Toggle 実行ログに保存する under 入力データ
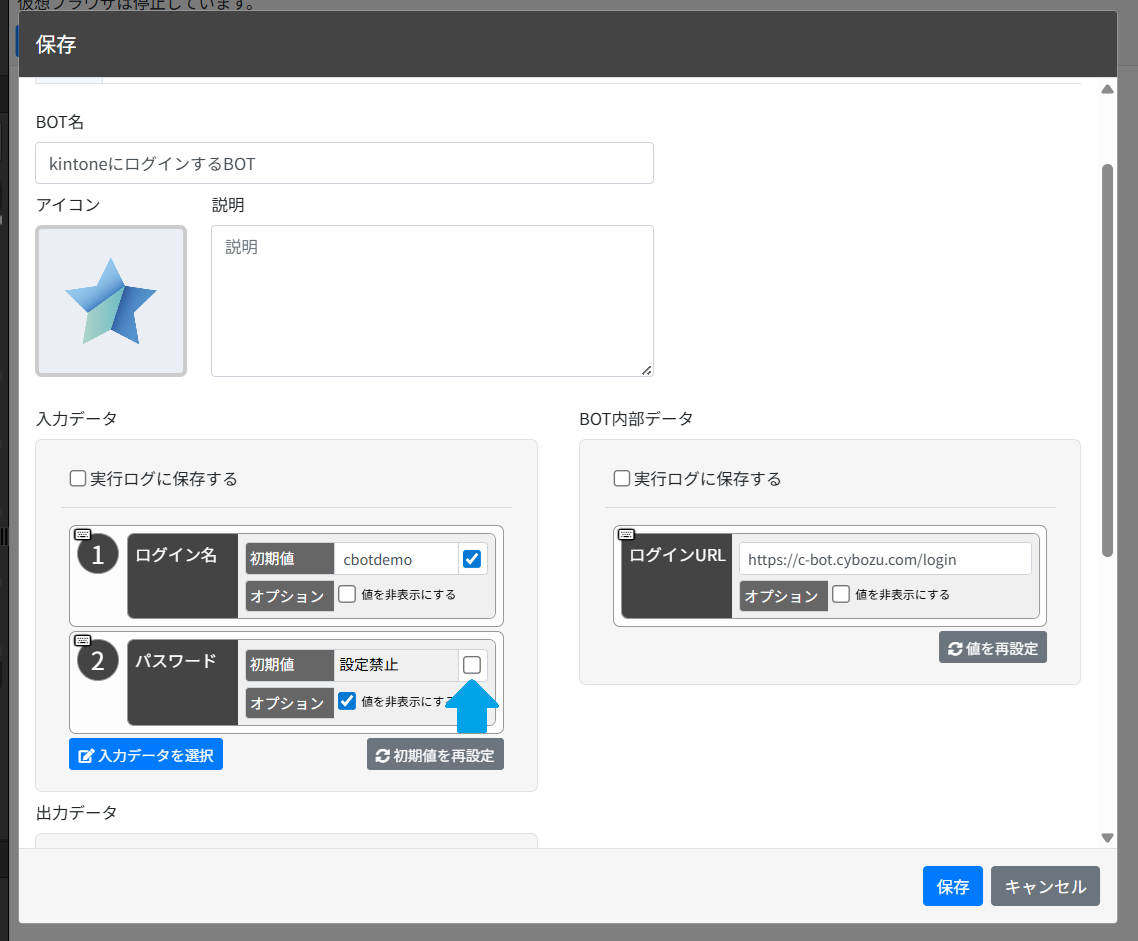This screenshot has height=941, width=1138. tap(78, 478)
